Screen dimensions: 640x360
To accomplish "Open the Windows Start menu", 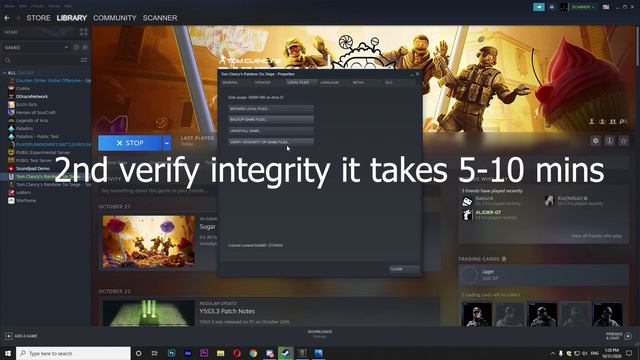I will (x=8, y=353).
